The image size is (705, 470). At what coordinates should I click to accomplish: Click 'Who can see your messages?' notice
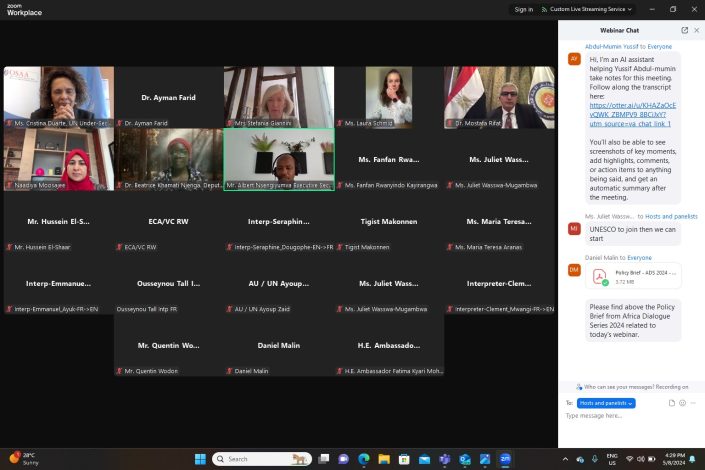tap(632, 386)
